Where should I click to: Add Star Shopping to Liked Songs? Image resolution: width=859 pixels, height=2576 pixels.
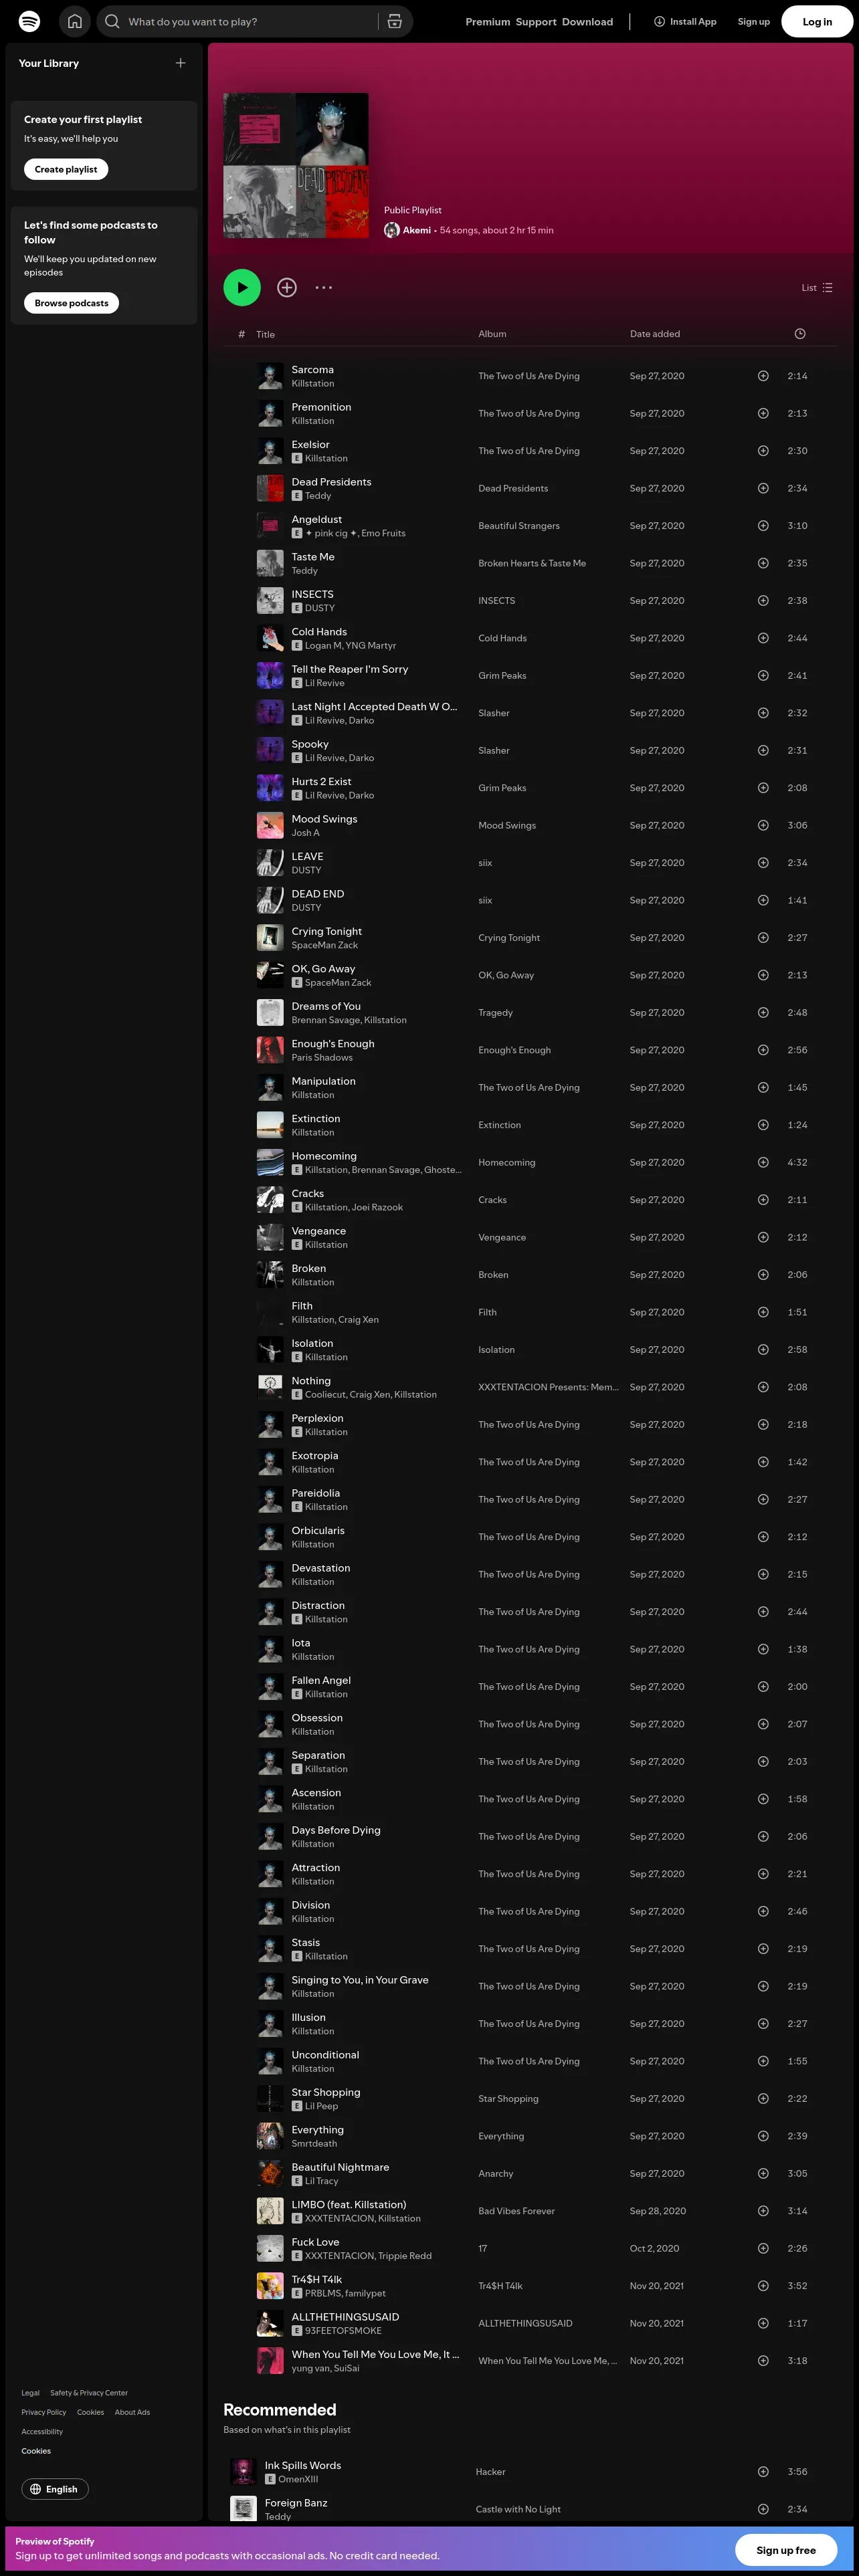[x=763, y=2098]
